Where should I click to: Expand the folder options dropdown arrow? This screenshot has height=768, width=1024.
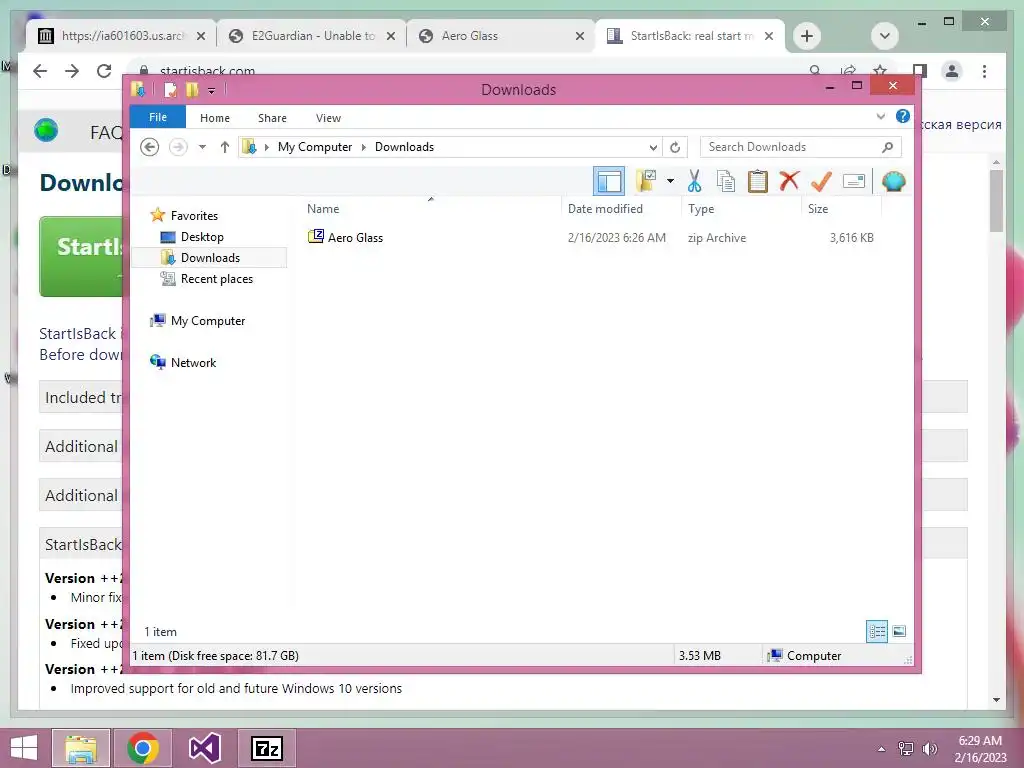tap(670, 181)
